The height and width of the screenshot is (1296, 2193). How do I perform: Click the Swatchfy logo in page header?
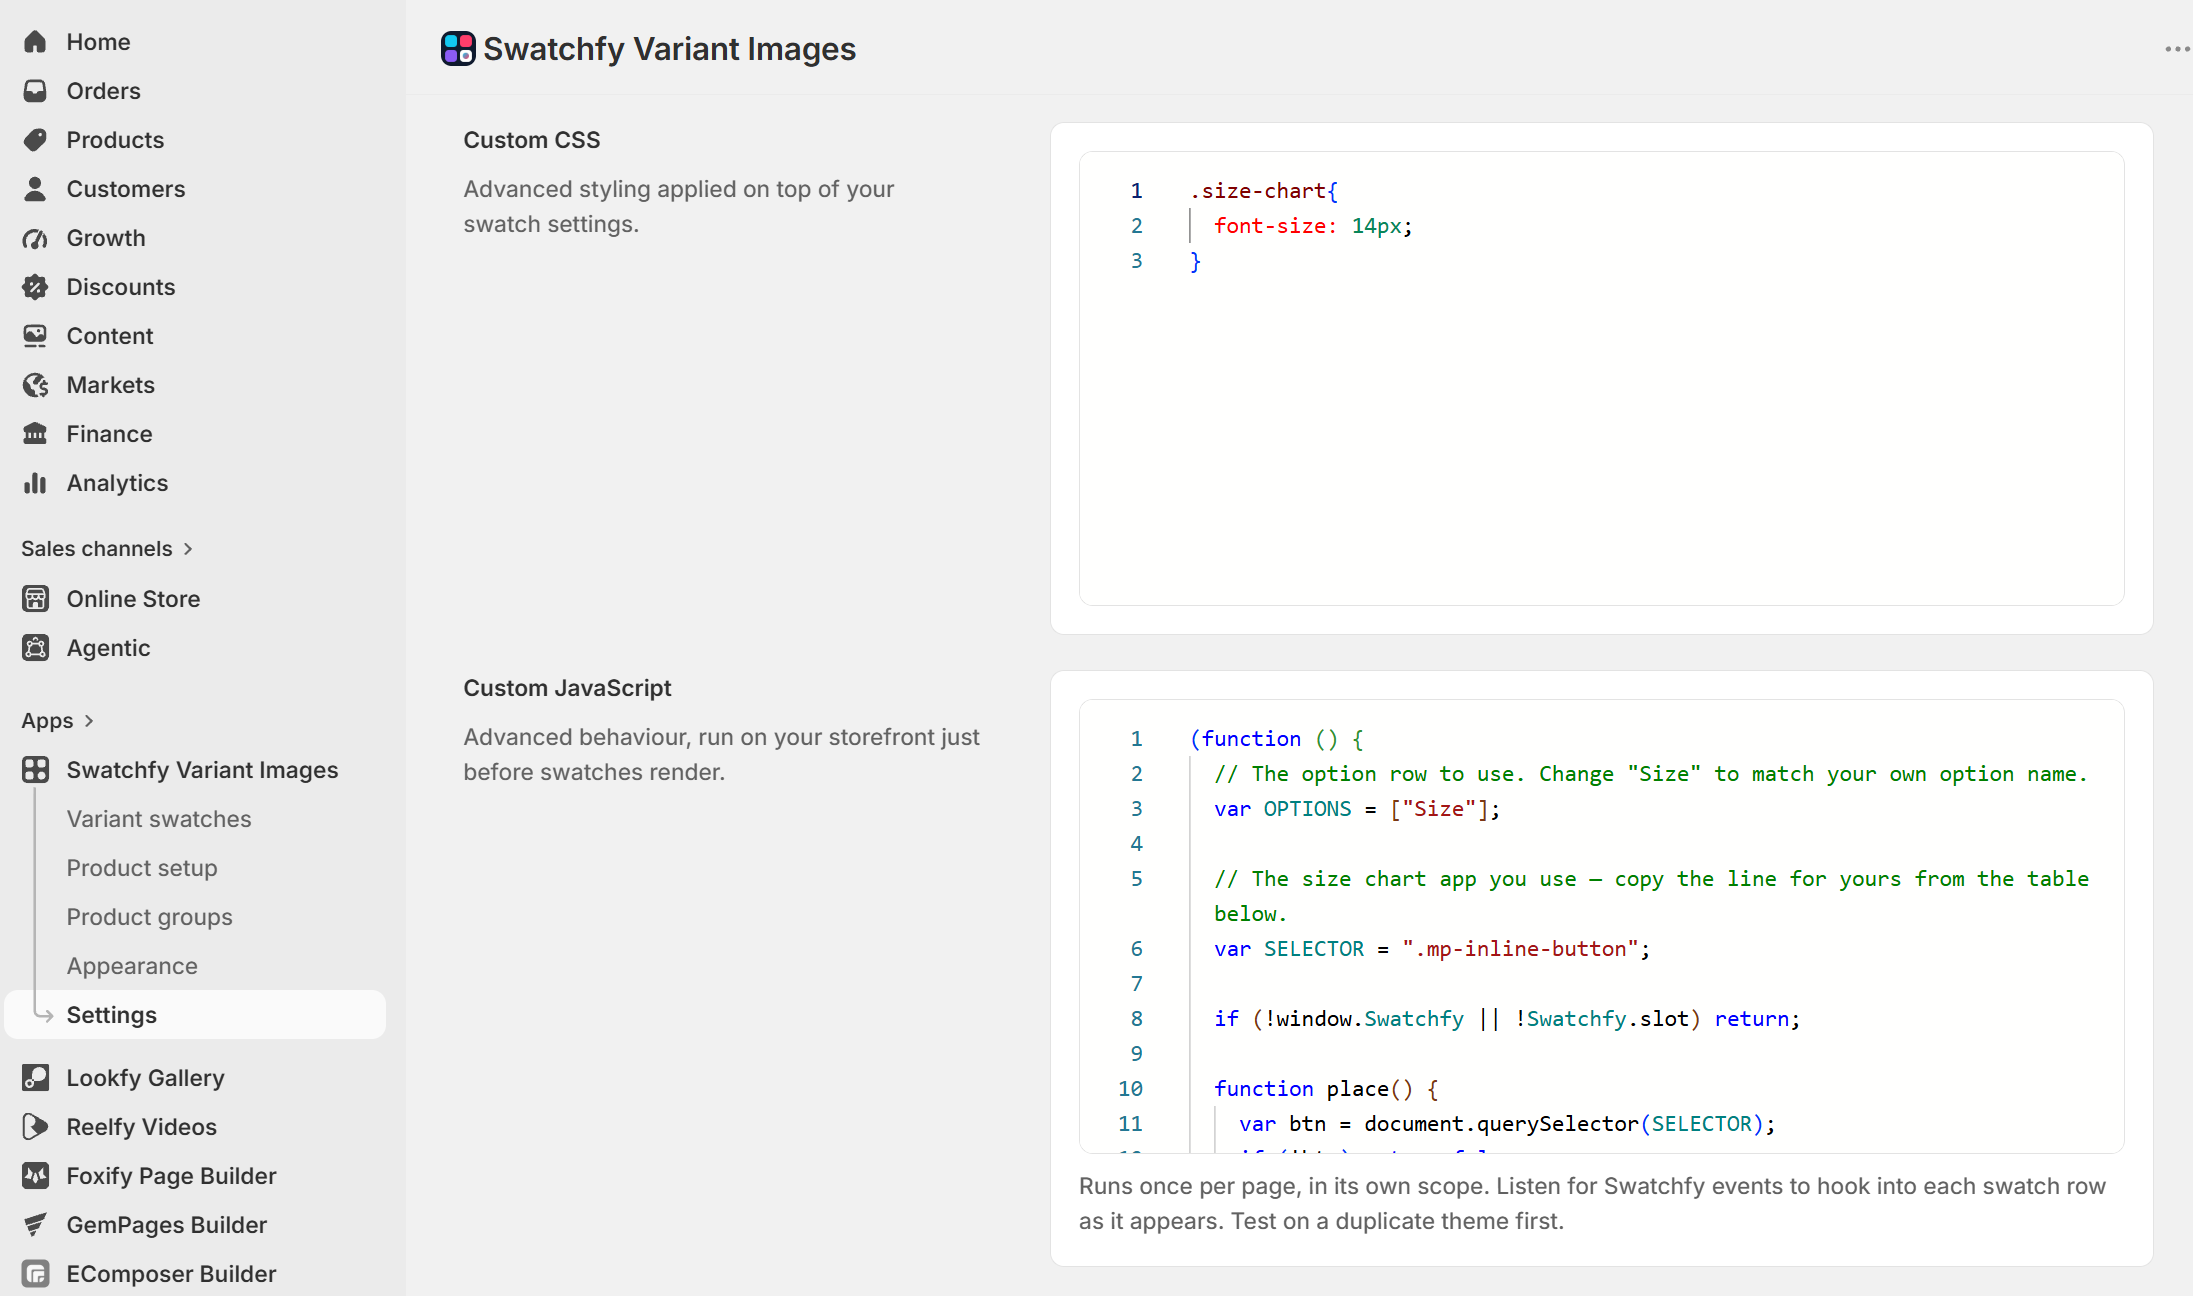click(458, 48)
